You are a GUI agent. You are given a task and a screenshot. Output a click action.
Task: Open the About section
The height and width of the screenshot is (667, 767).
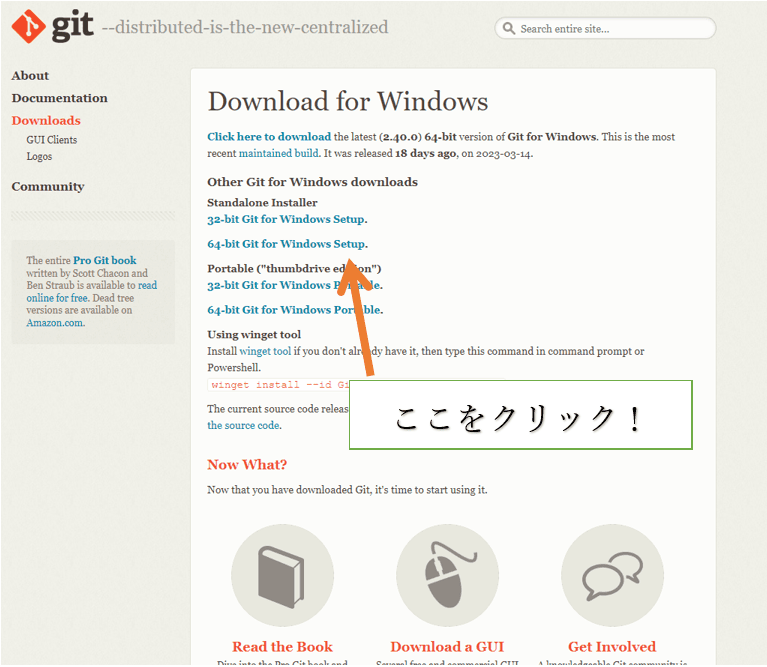(30, 76)
